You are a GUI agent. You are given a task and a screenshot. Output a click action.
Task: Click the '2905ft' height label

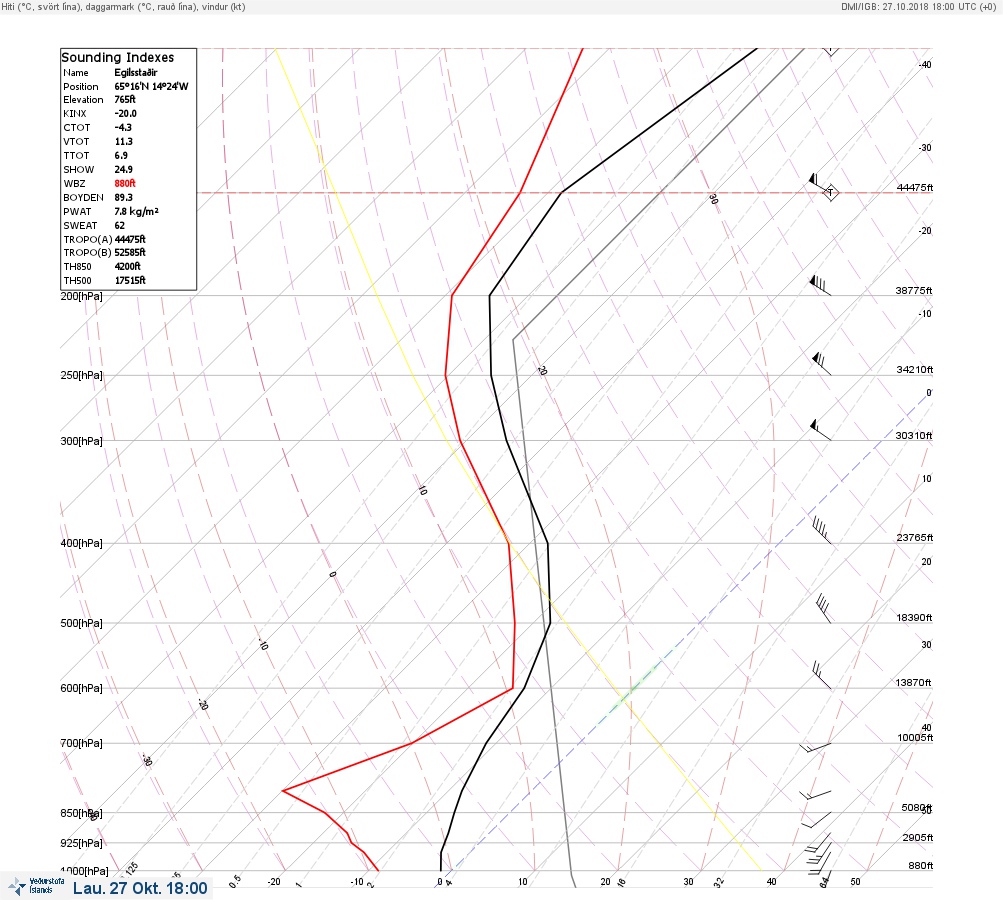point(918,837)
